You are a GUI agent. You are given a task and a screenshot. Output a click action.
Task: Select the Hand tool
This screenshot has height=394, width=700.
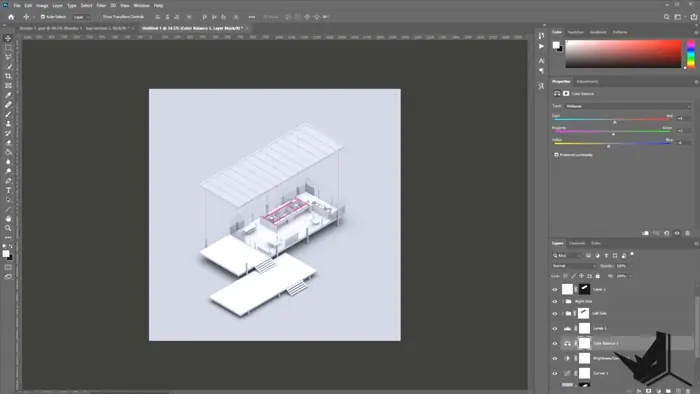[x=8, y=219]
